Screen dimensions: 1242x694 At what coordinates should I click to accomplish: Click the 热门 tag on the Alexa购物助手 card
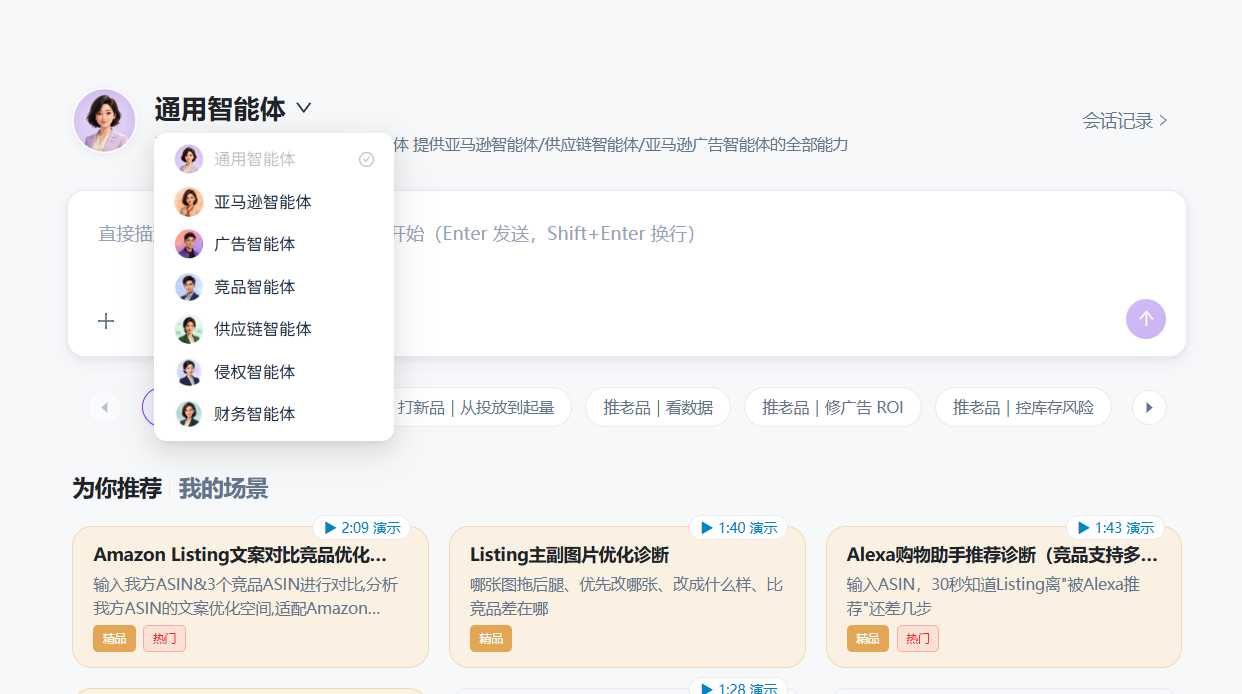(917, 638)
